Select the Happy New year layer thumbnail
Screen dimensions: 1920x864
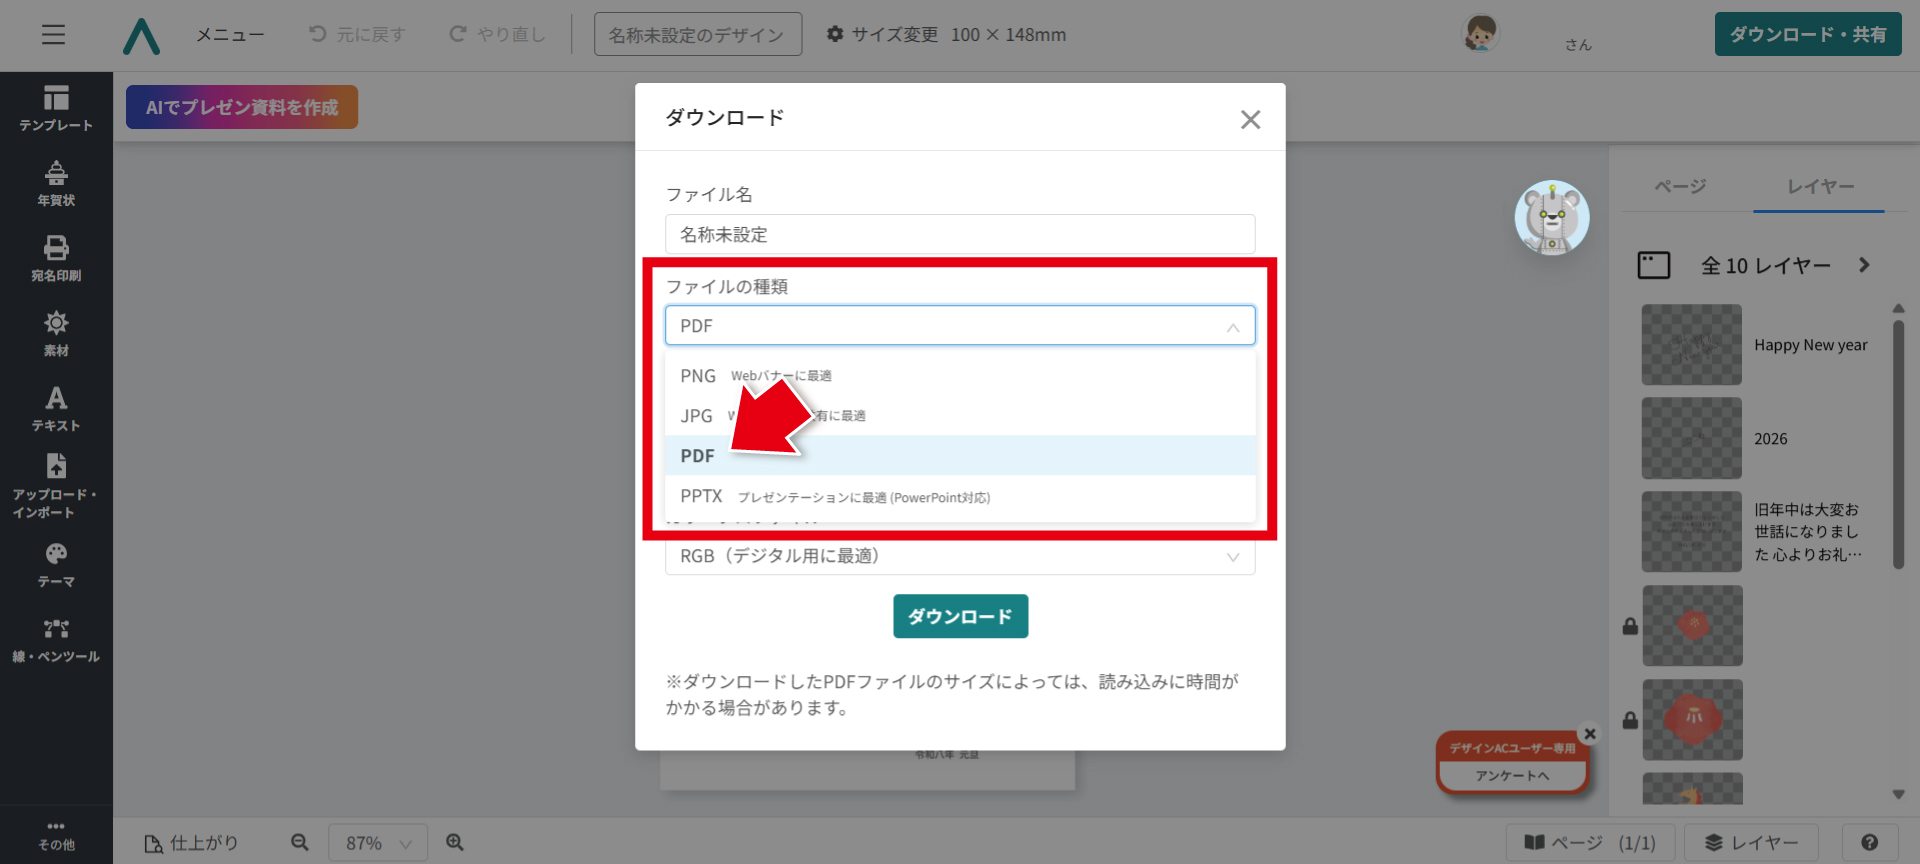click(1691, 345)
